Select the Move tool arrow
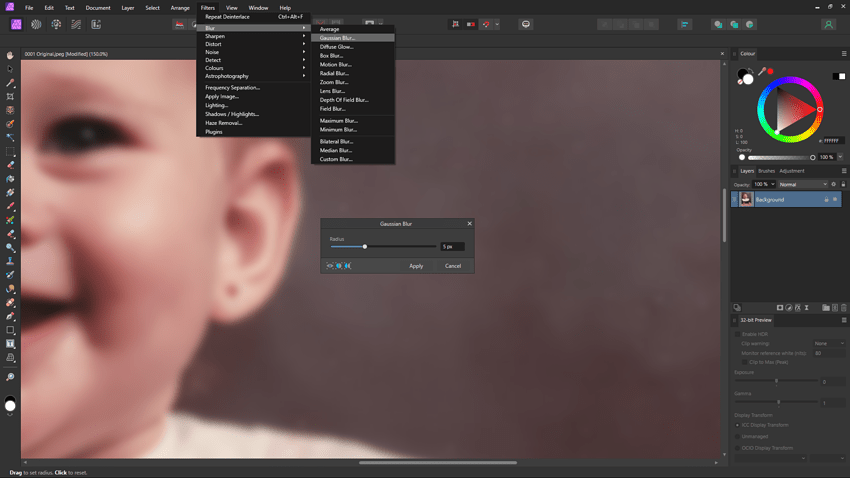The height and width of the screenshot is (478, 850). [x=10, y=69]
